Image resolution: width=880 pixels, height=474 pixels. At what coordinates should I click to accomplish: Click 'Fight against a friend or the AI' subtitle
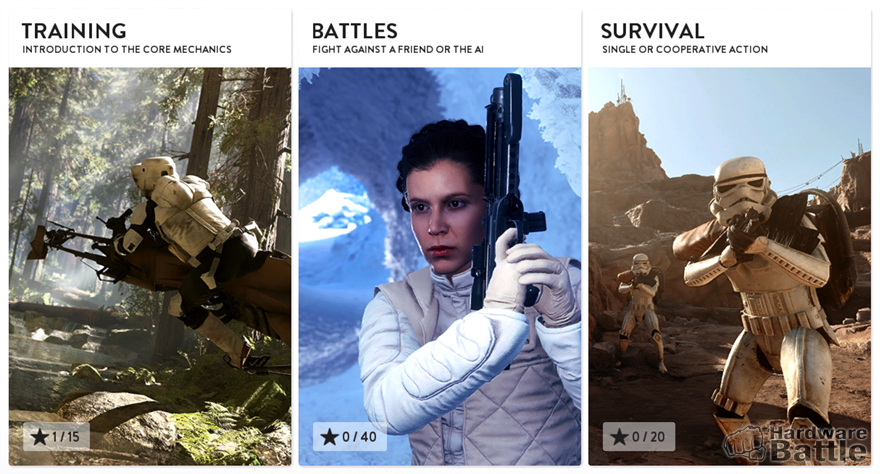(x=398, y=49)
